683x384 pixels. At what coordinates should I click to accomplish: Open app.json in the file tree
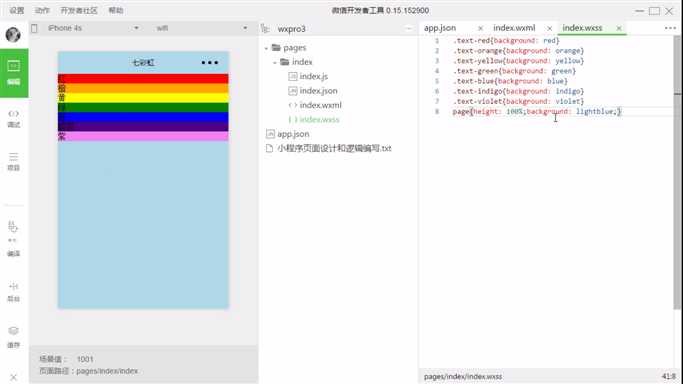click(x=293, y=134)
